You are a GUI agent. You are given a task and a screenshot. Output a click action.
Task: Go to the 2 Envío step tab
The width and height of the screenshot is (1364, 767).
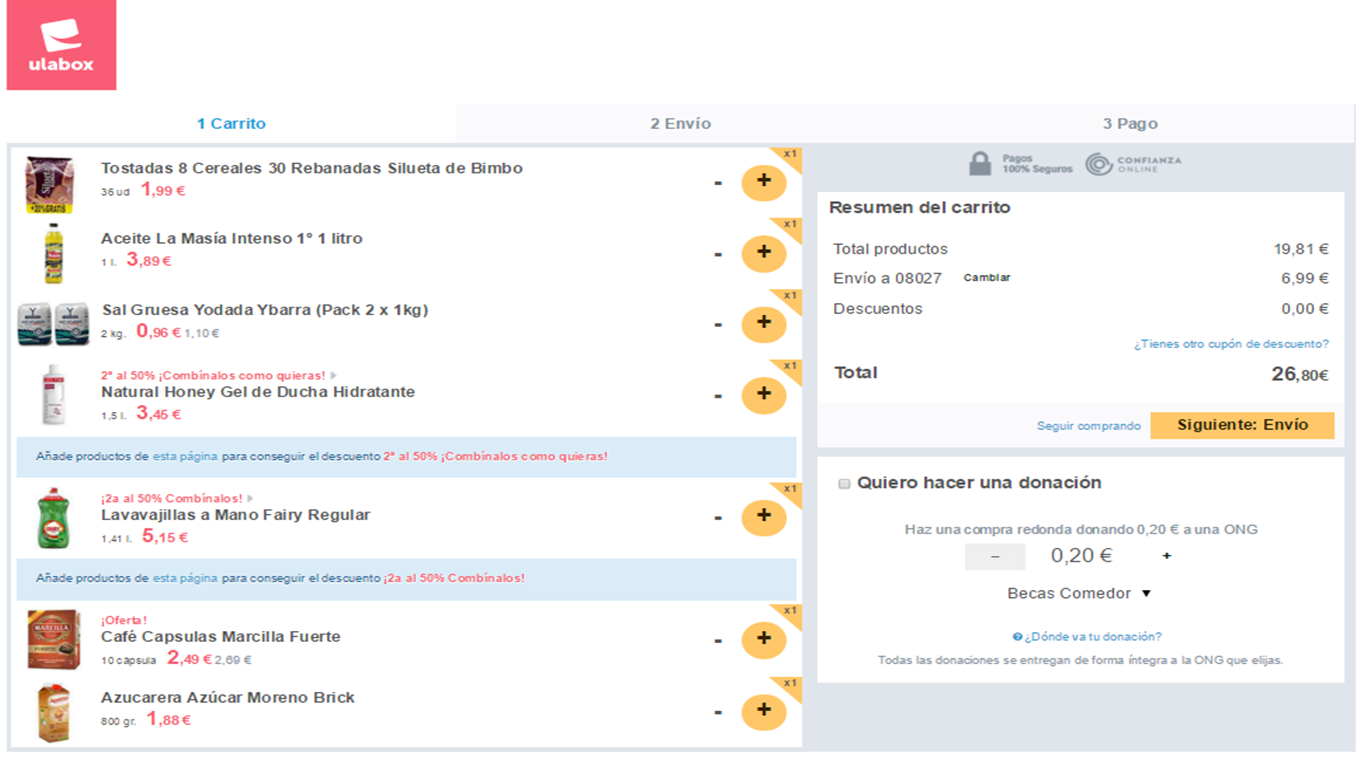[680, 124]
